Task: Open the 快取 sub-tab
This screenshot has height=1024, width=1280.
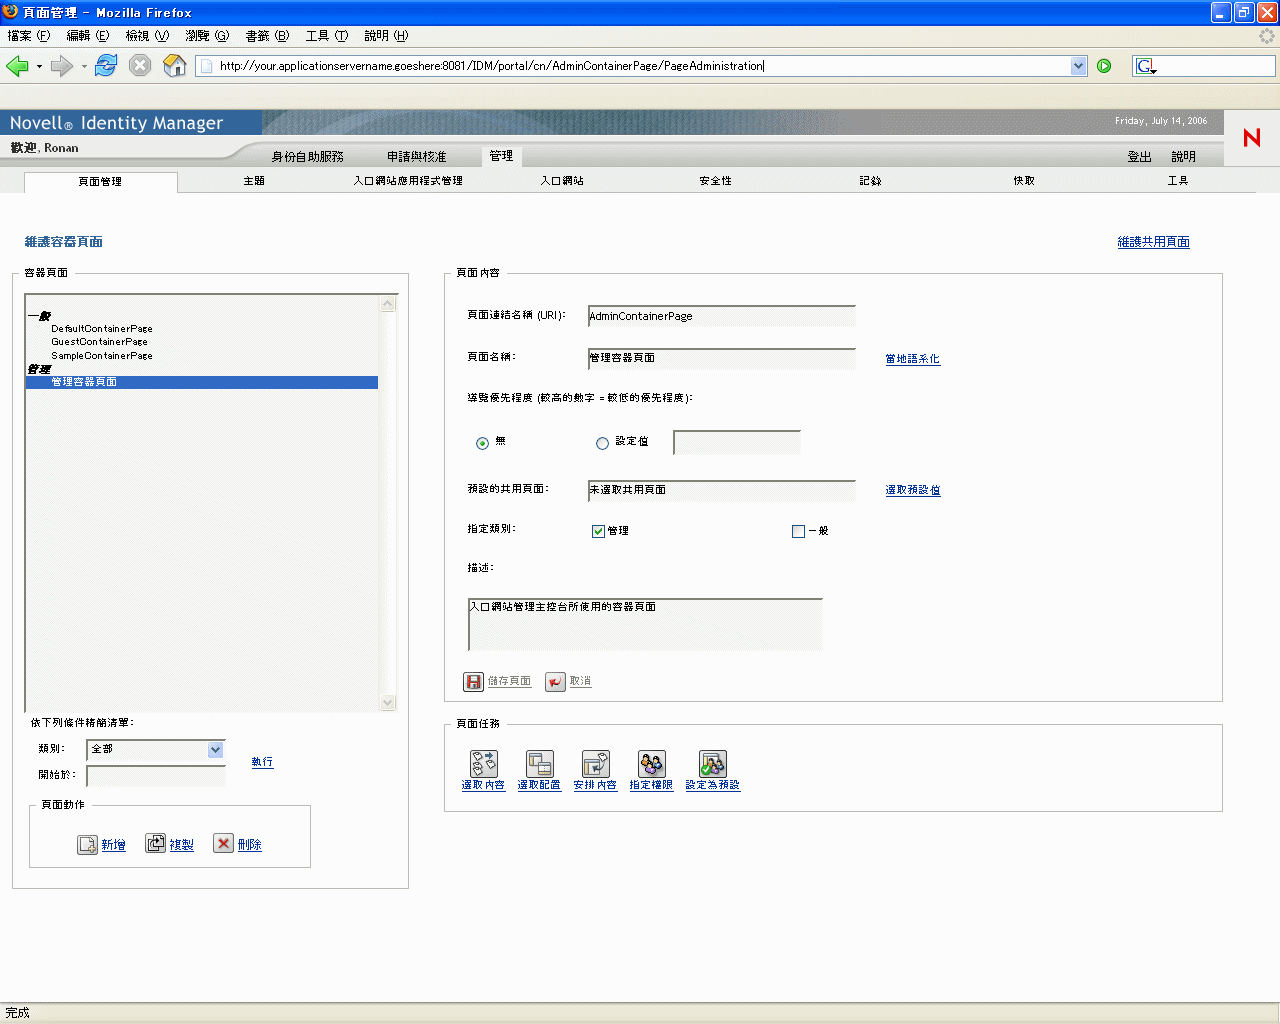Action: pos(1024,181)
